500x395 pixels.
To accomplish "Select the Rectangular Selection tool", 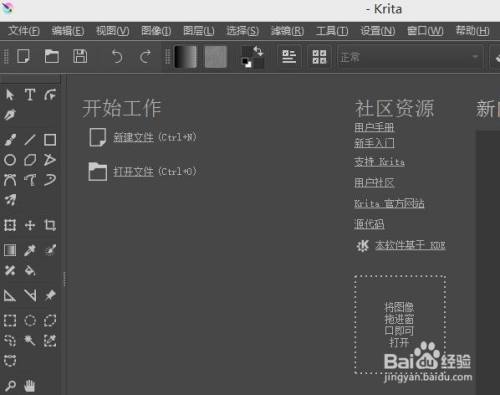I will click(x=10, y=321).
